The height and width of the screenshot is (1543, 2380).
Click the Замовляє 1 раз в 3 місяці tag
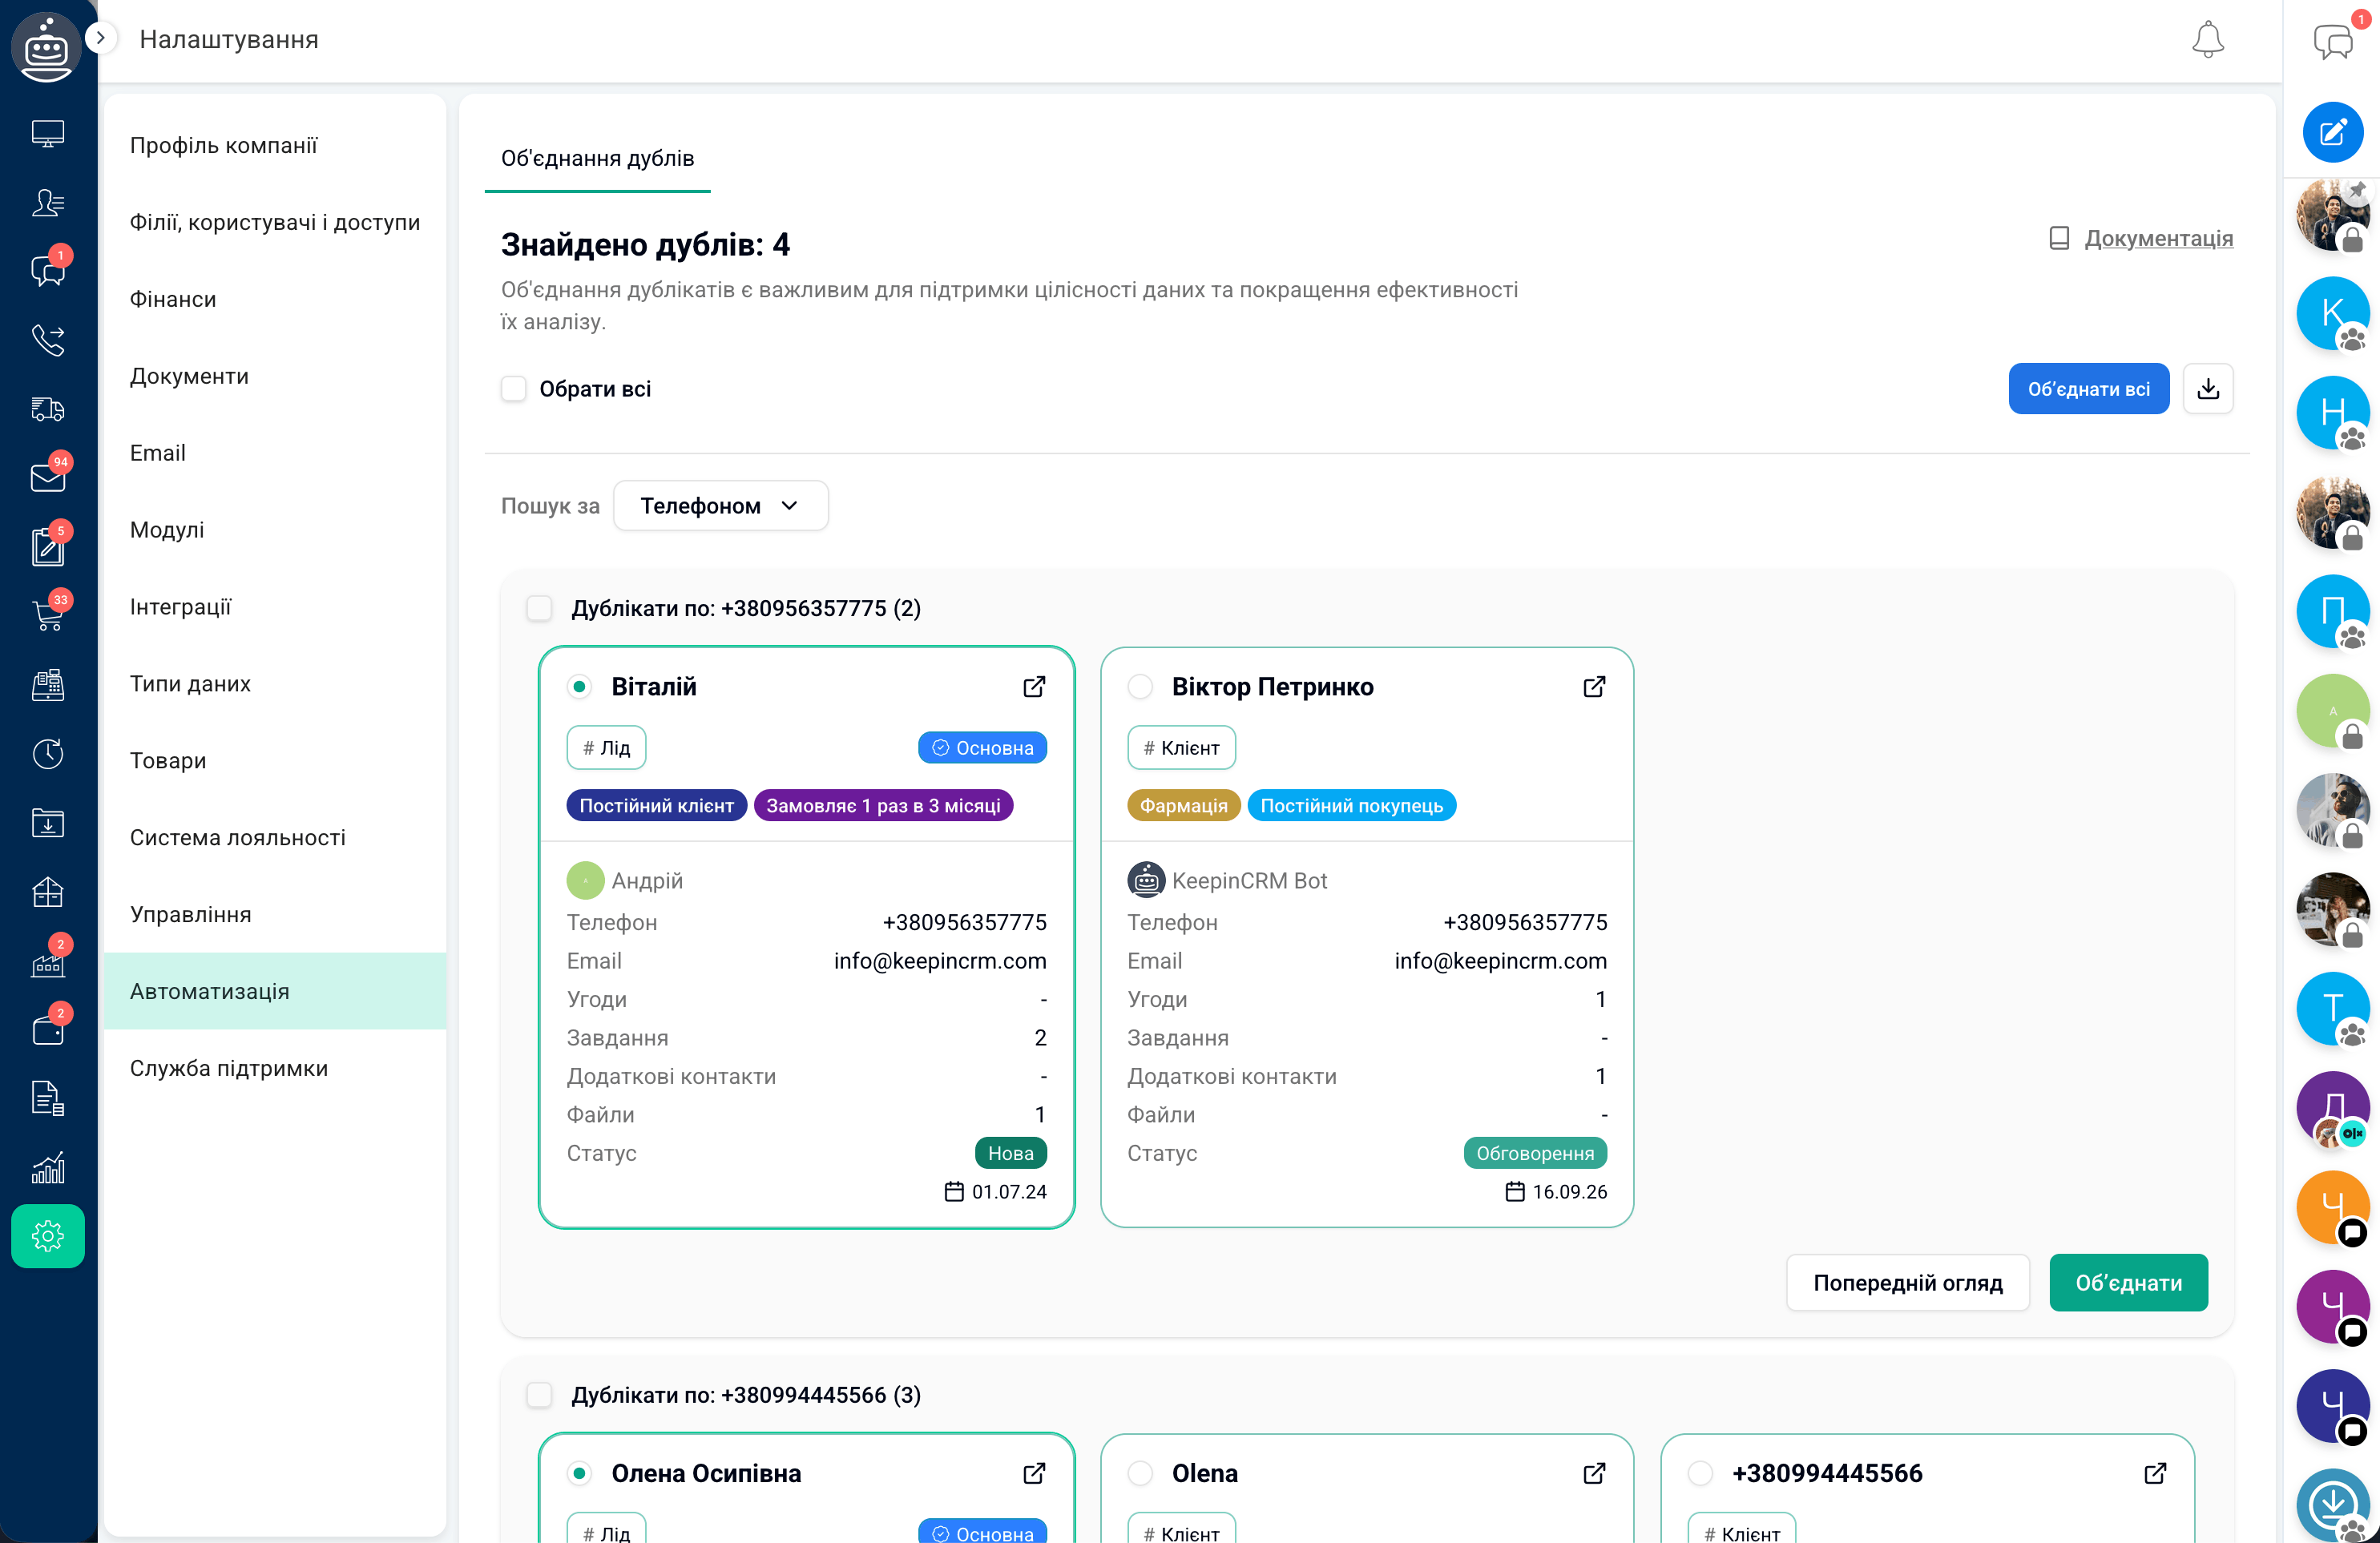coord(883,806)
